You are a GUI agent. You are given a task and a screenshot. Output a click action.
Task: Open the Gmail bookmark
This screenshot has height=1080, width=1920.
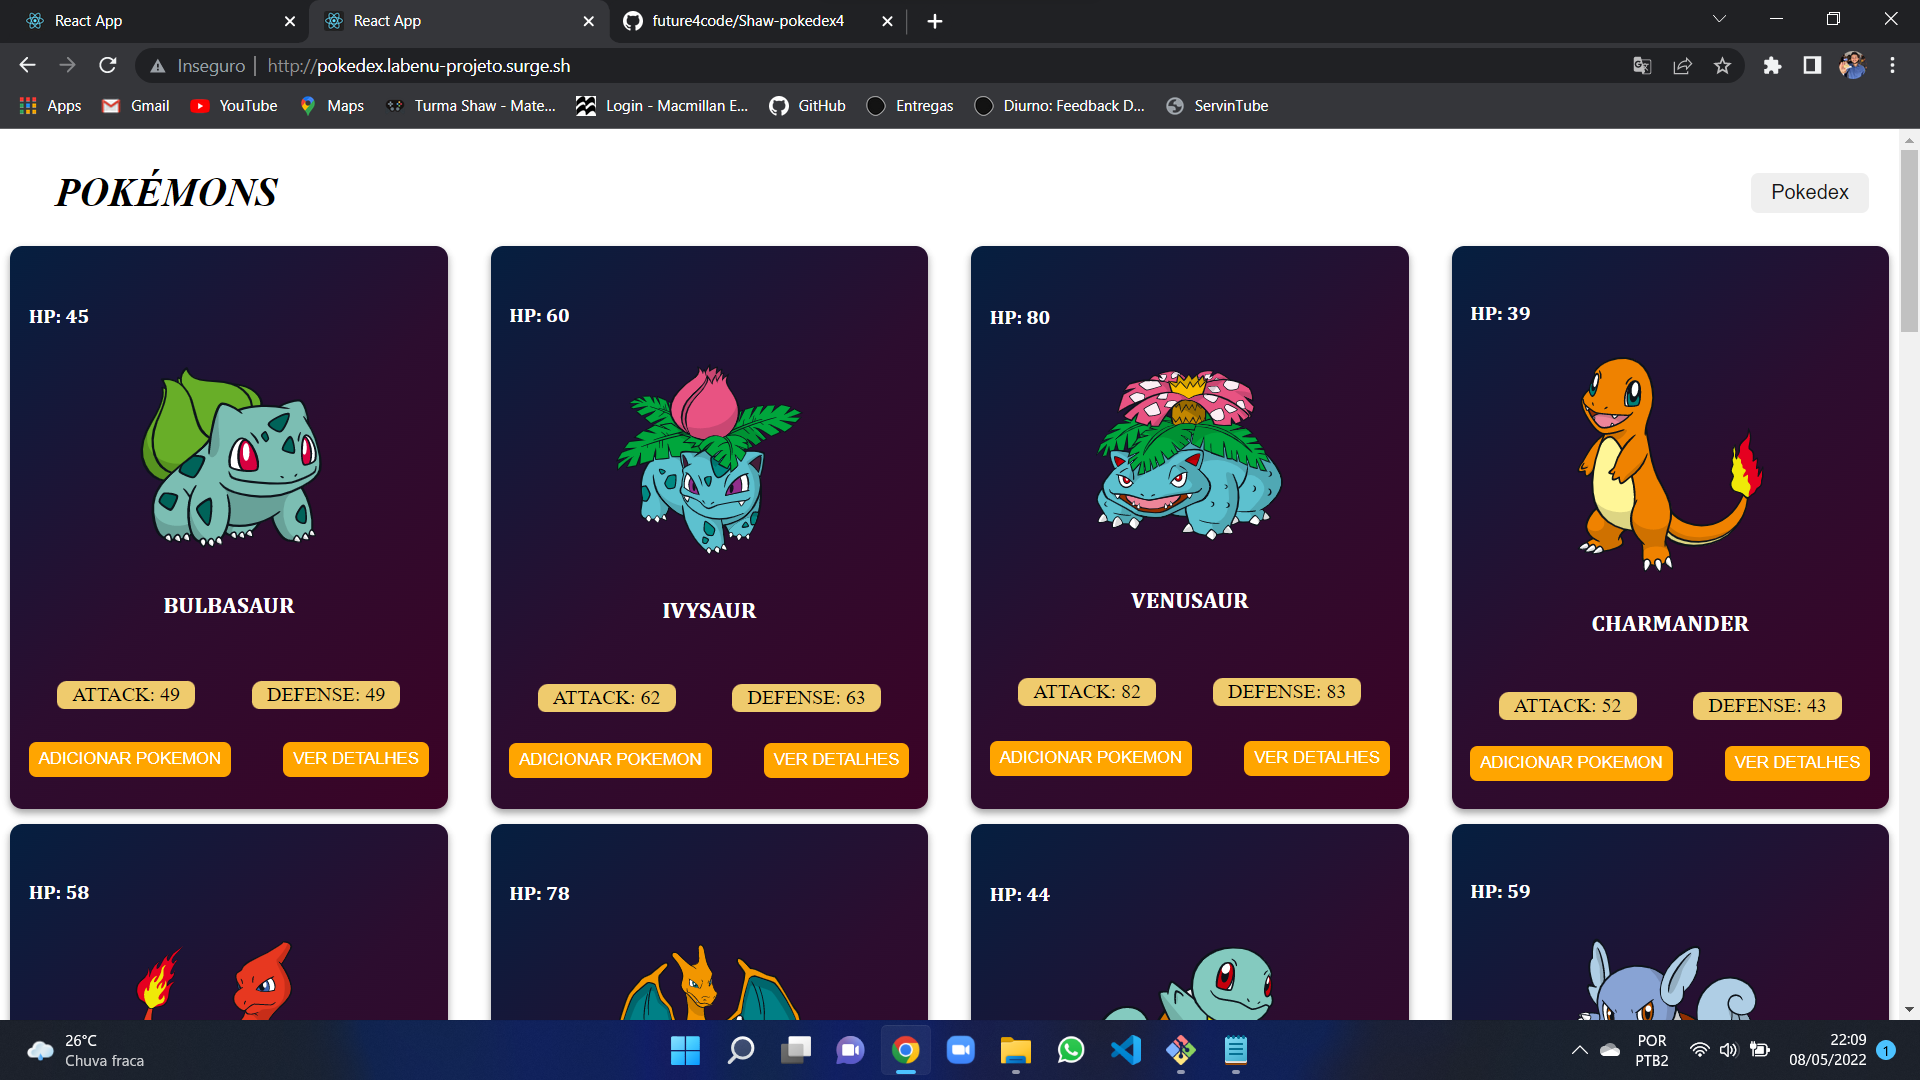(x=134, y=105)
